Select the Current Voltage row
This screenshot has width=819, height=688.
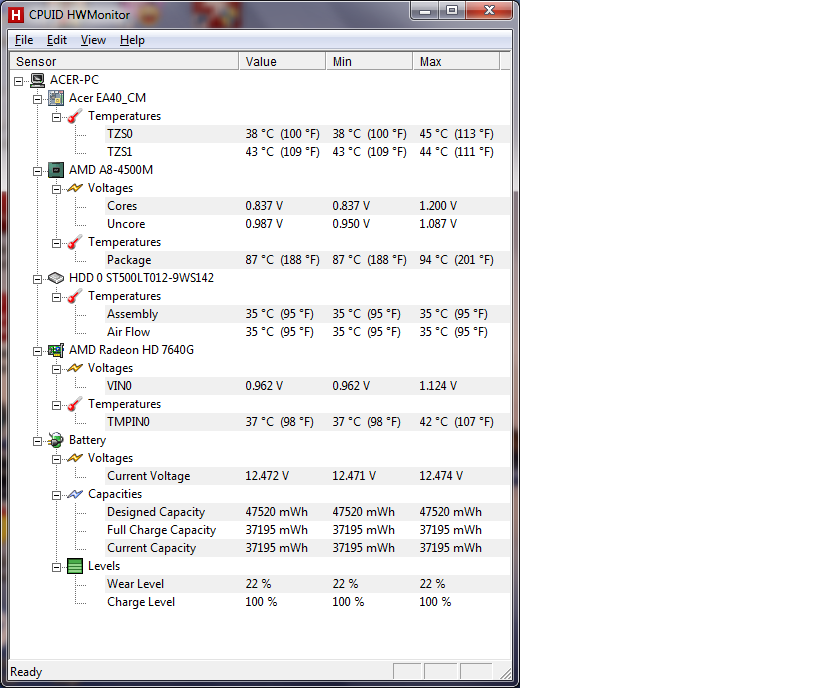click(307, 476)
